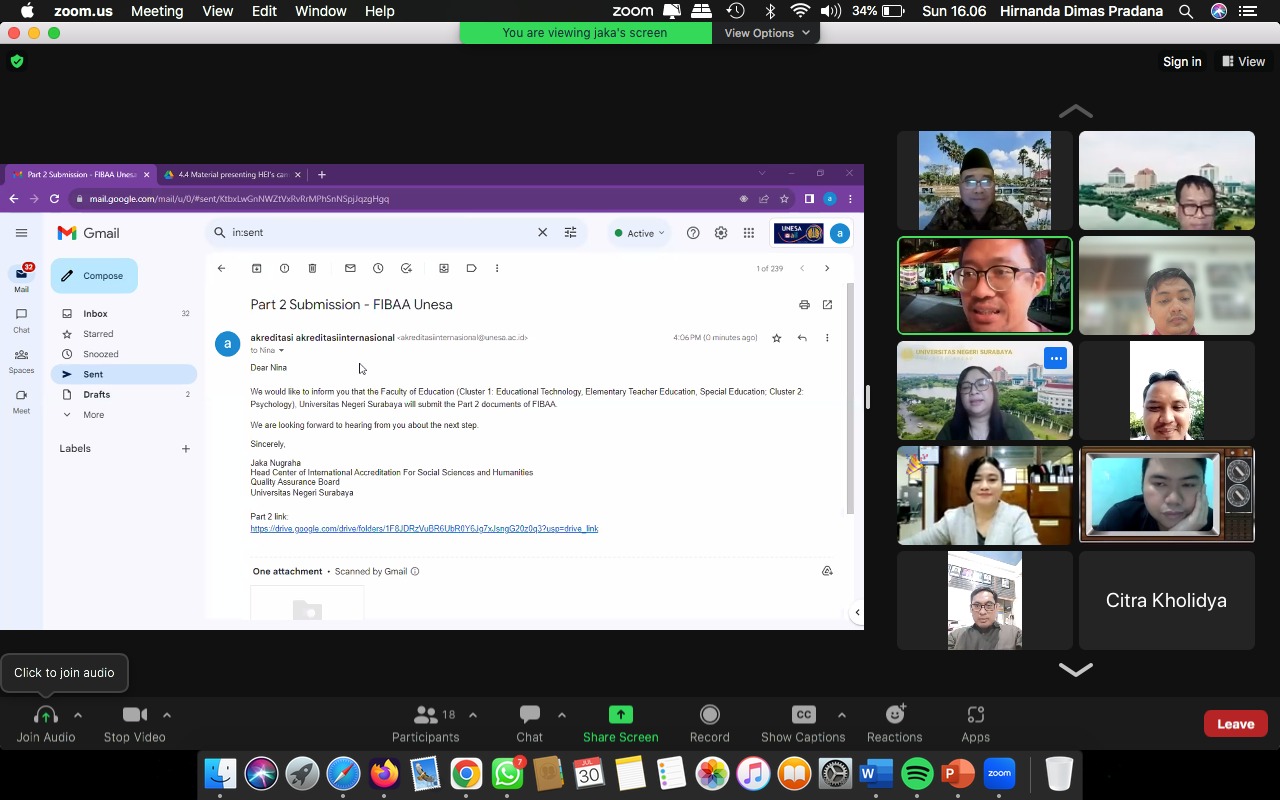Select Sent folder in Gmail
Viewport: 1280px width, 800px height.
(124, 374)
